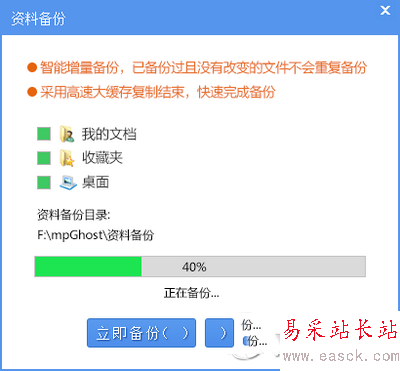
Task: Select the 收藏夹 label text
Action: tap(102, 158)
